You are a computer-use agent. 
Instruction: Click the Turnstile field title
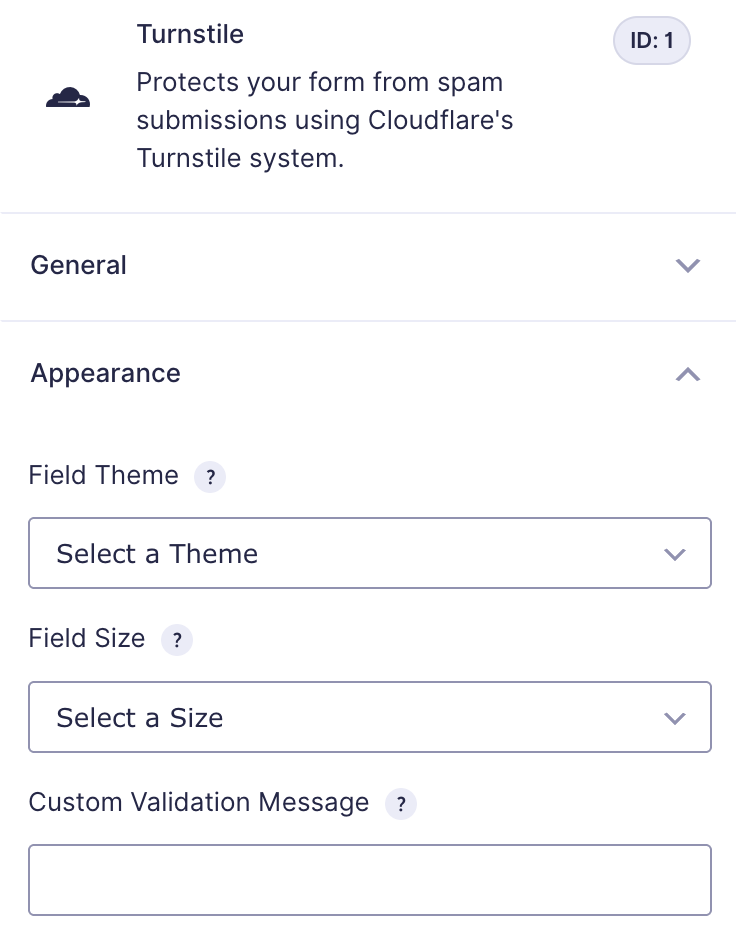pos(190,34)
